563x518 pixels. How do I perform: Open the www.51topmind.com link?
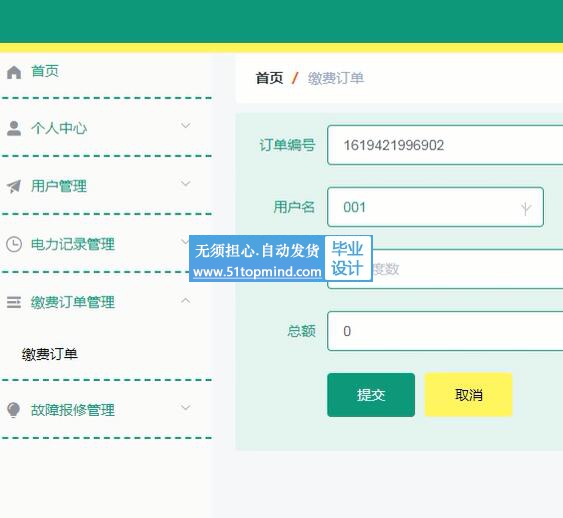tap(257, 272)
